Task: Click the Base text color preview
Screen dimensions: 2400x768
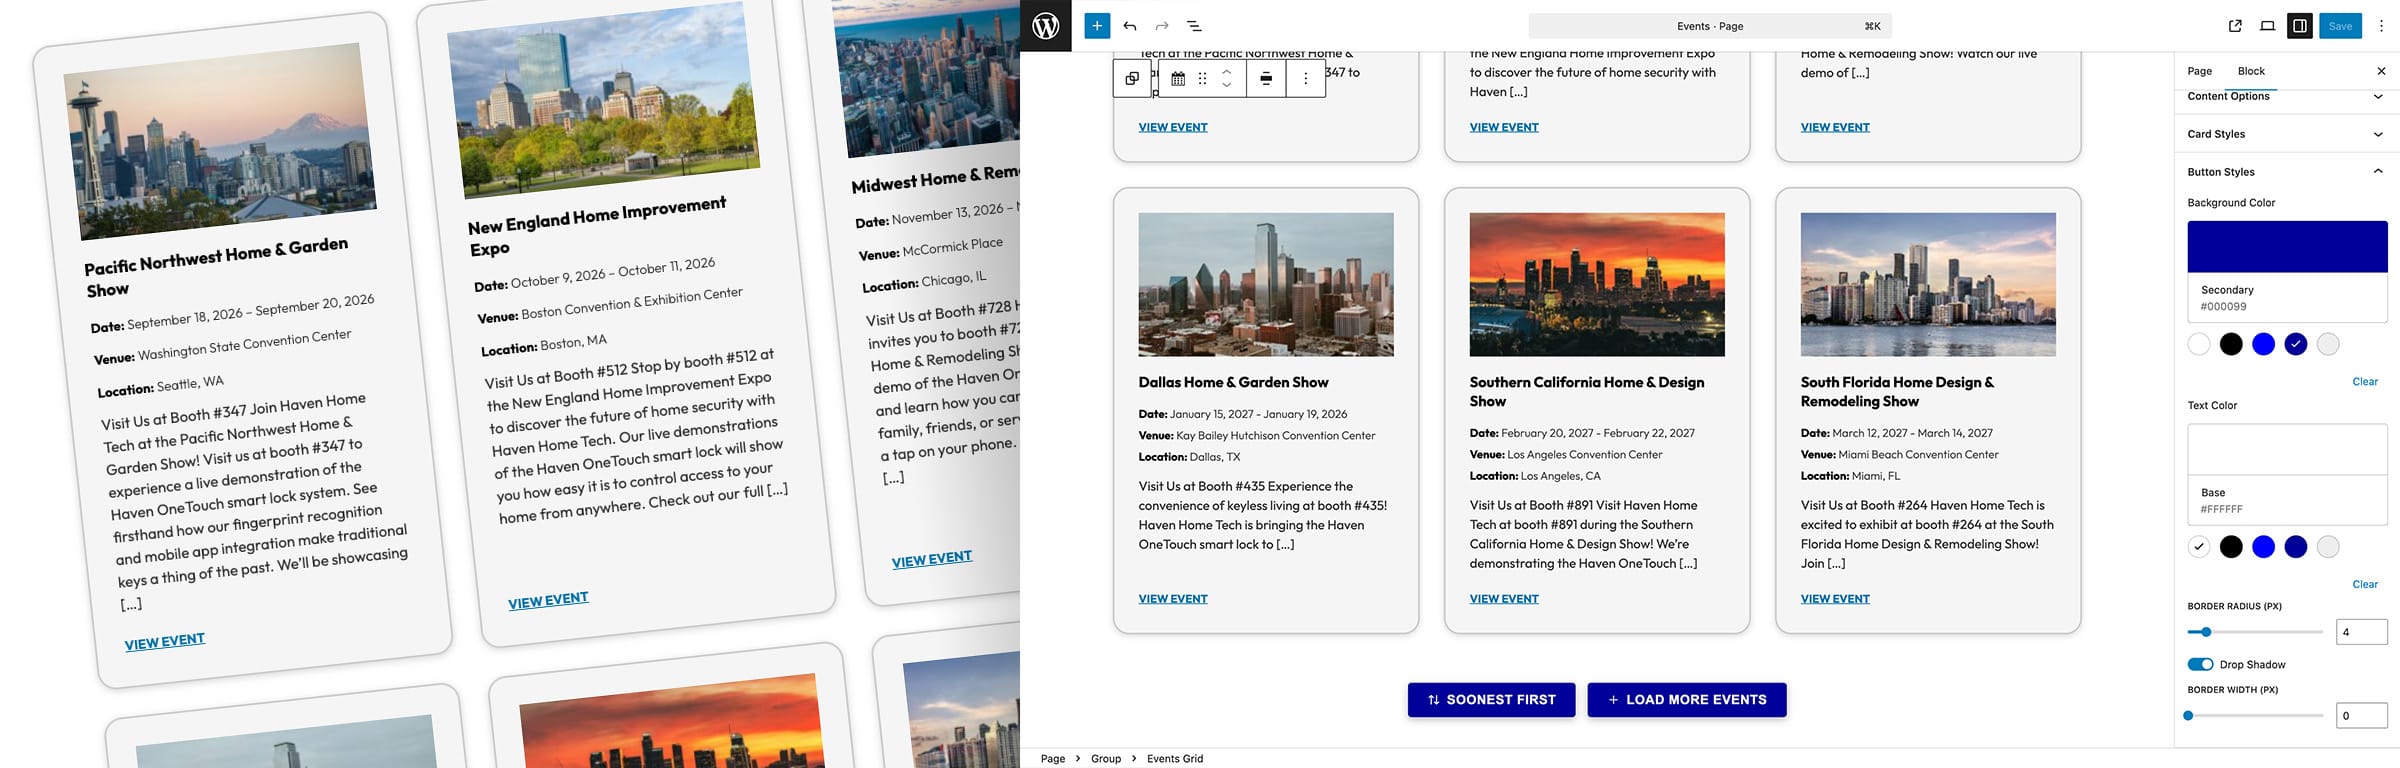Action: tap(2287, 449)
